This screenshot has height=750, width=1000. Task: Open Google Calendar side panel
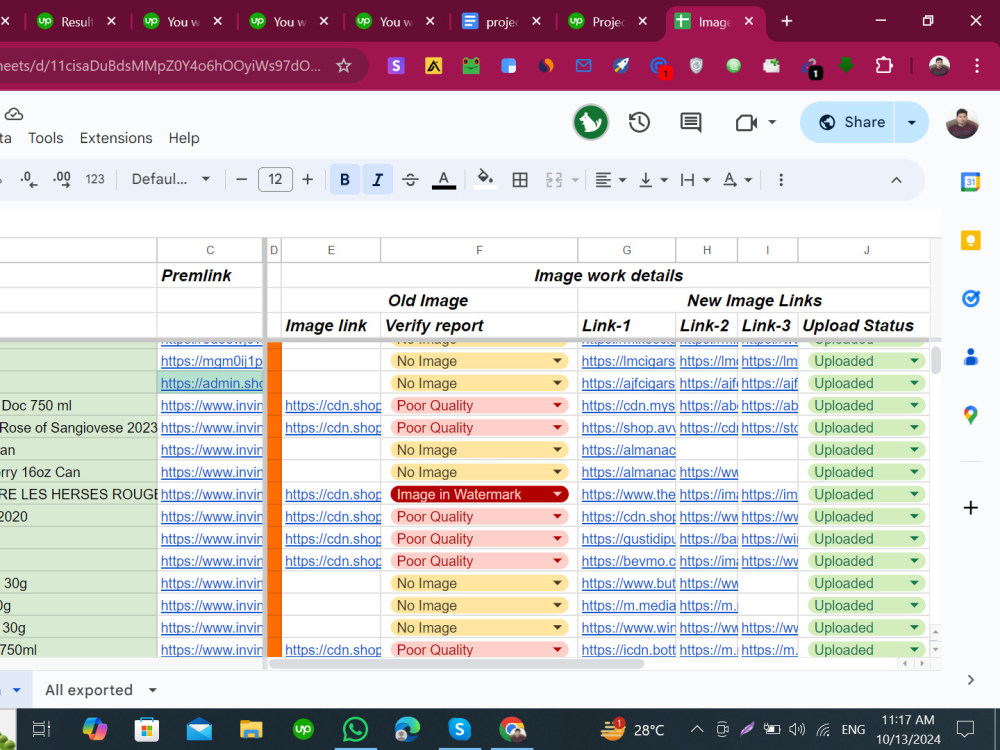point(971,182)
